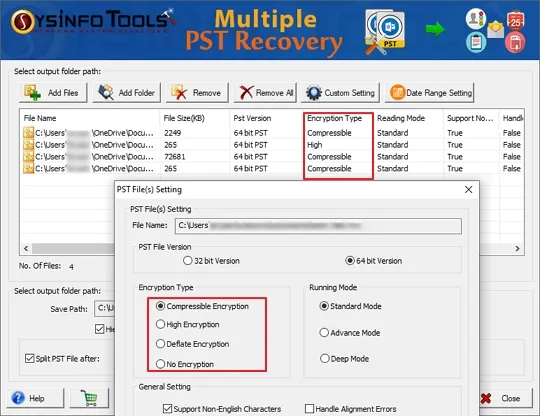Select the file row sized 72681 KB

272,157
